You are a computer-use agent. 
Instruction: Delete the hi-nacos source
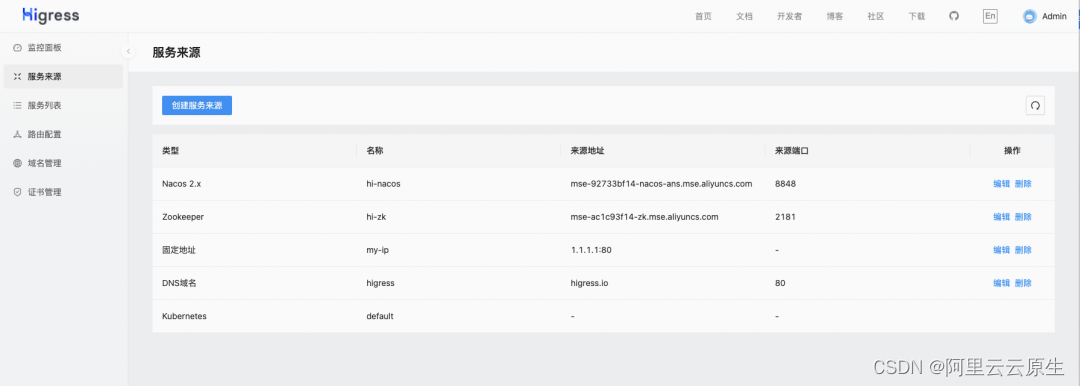point(1024,184)
